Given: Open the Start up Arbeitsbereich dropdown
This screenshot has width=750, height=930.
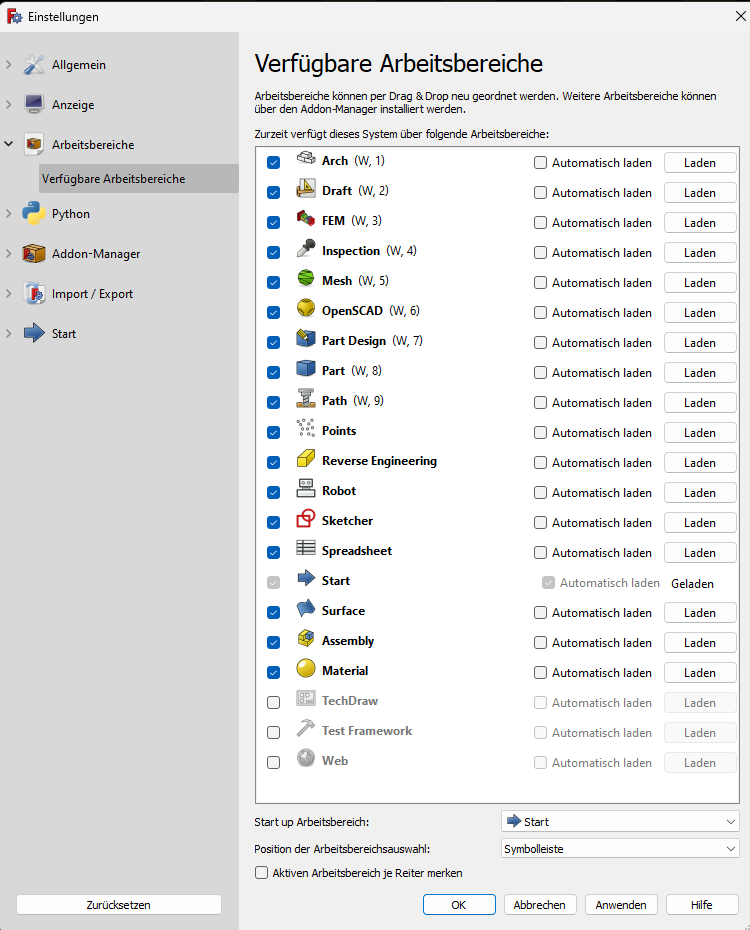Looking at the screenshot, I should tap(620, 822).
